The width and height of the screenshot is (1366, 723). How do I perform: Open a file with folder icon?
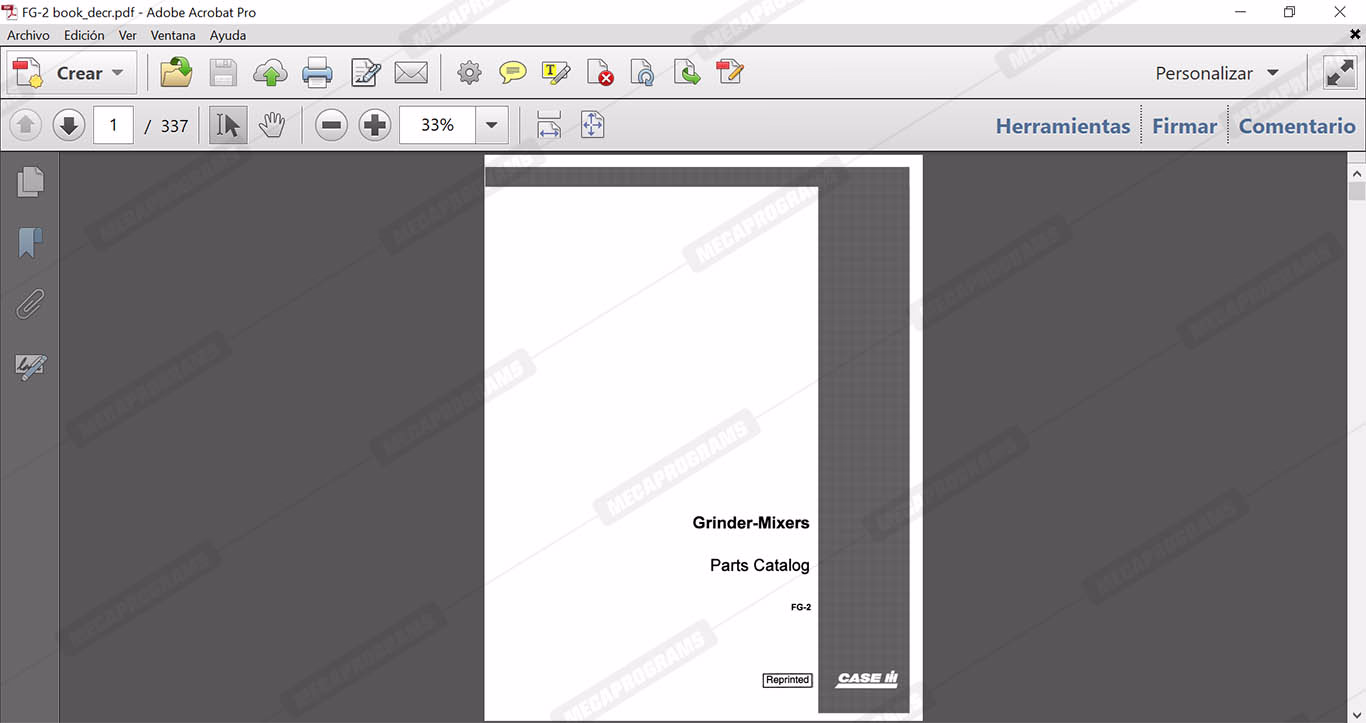pos(176,73)
